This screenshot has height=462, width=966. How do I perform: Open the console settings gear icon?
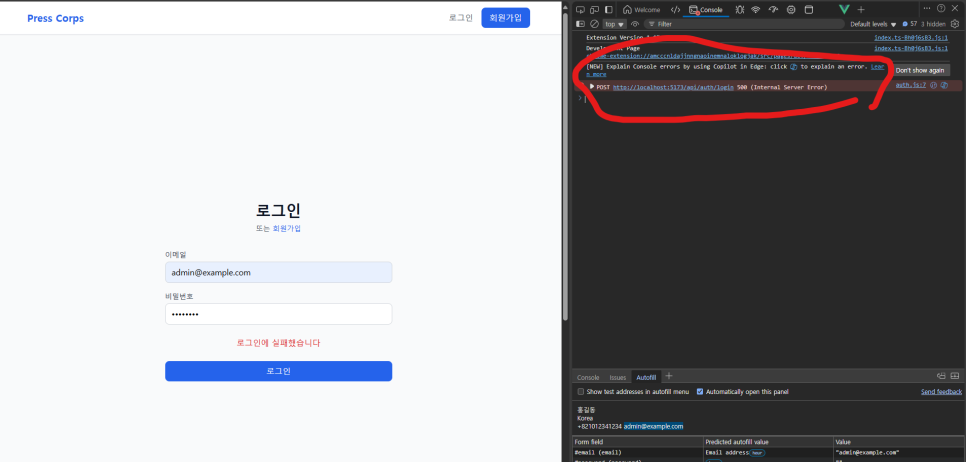[955, 24]
